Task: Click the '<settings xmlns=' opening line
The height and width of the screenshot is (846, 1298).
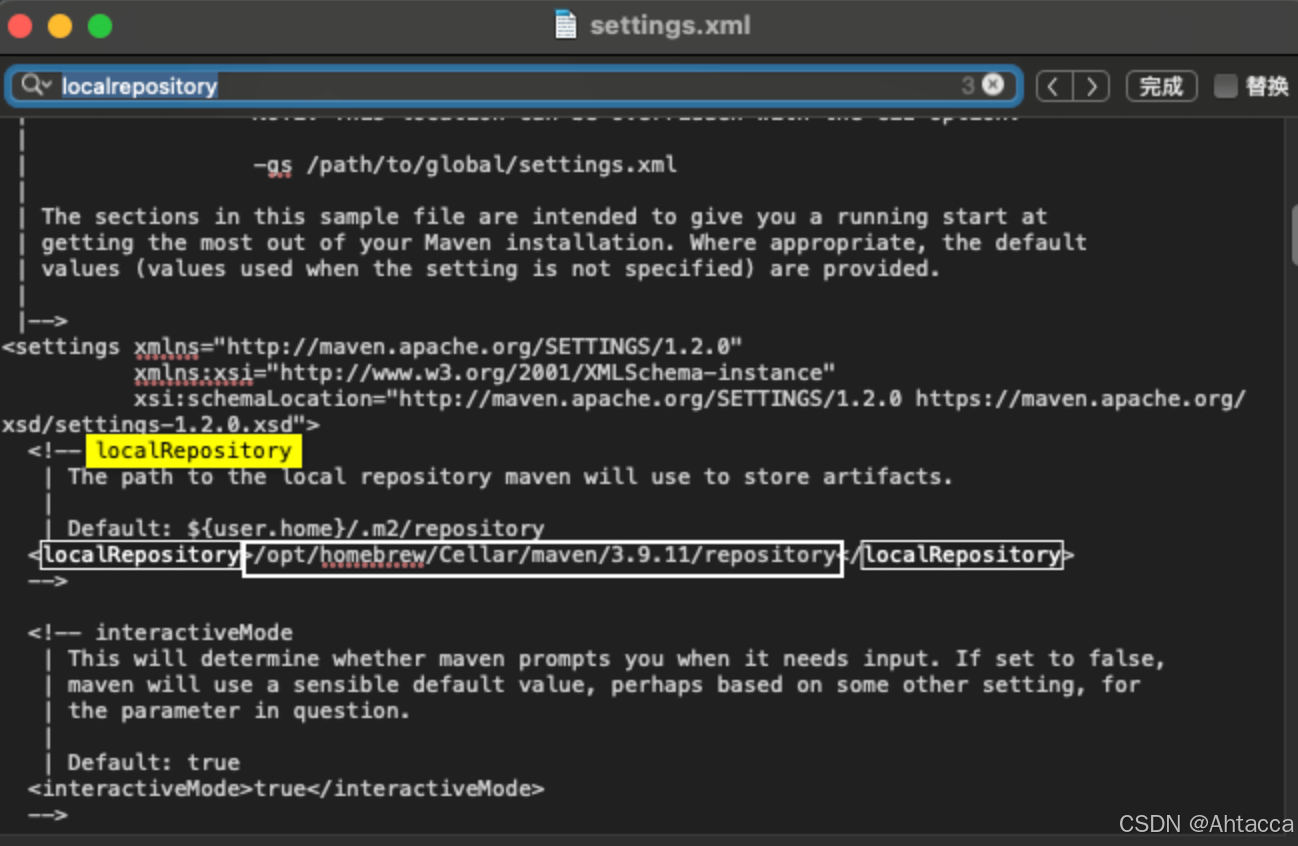Action: tap(372, 347)
